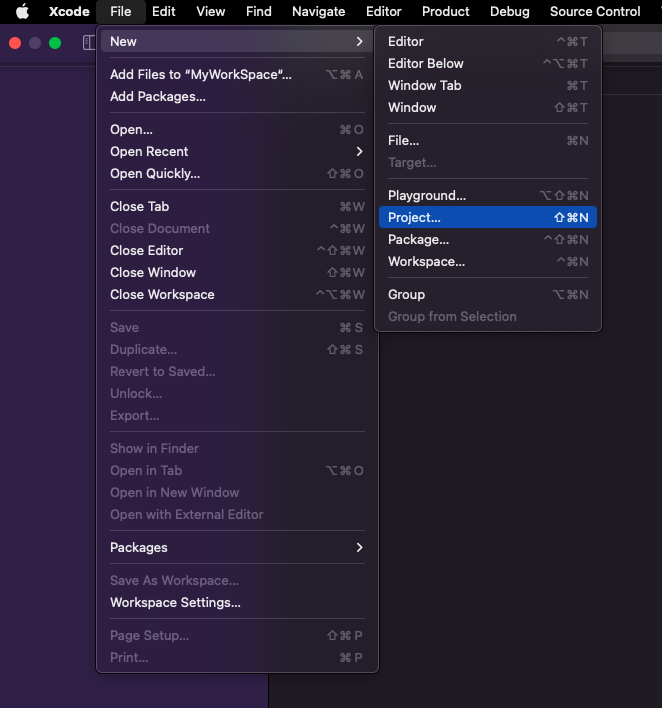Viewport: 662px width, 708px height.
Task: Choose Close Workspace
Action: [x=237, y=295]
